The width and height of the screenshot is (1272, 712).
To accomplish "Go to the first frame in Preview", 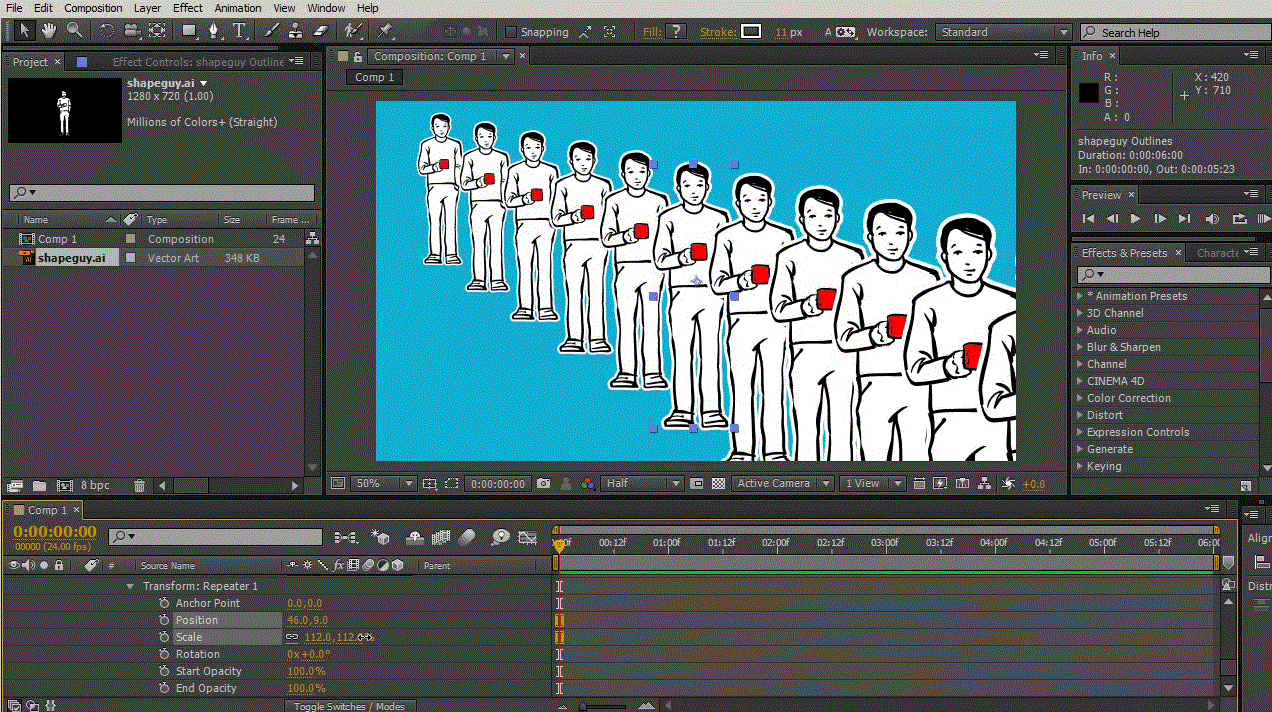I will pos(1089,218).
